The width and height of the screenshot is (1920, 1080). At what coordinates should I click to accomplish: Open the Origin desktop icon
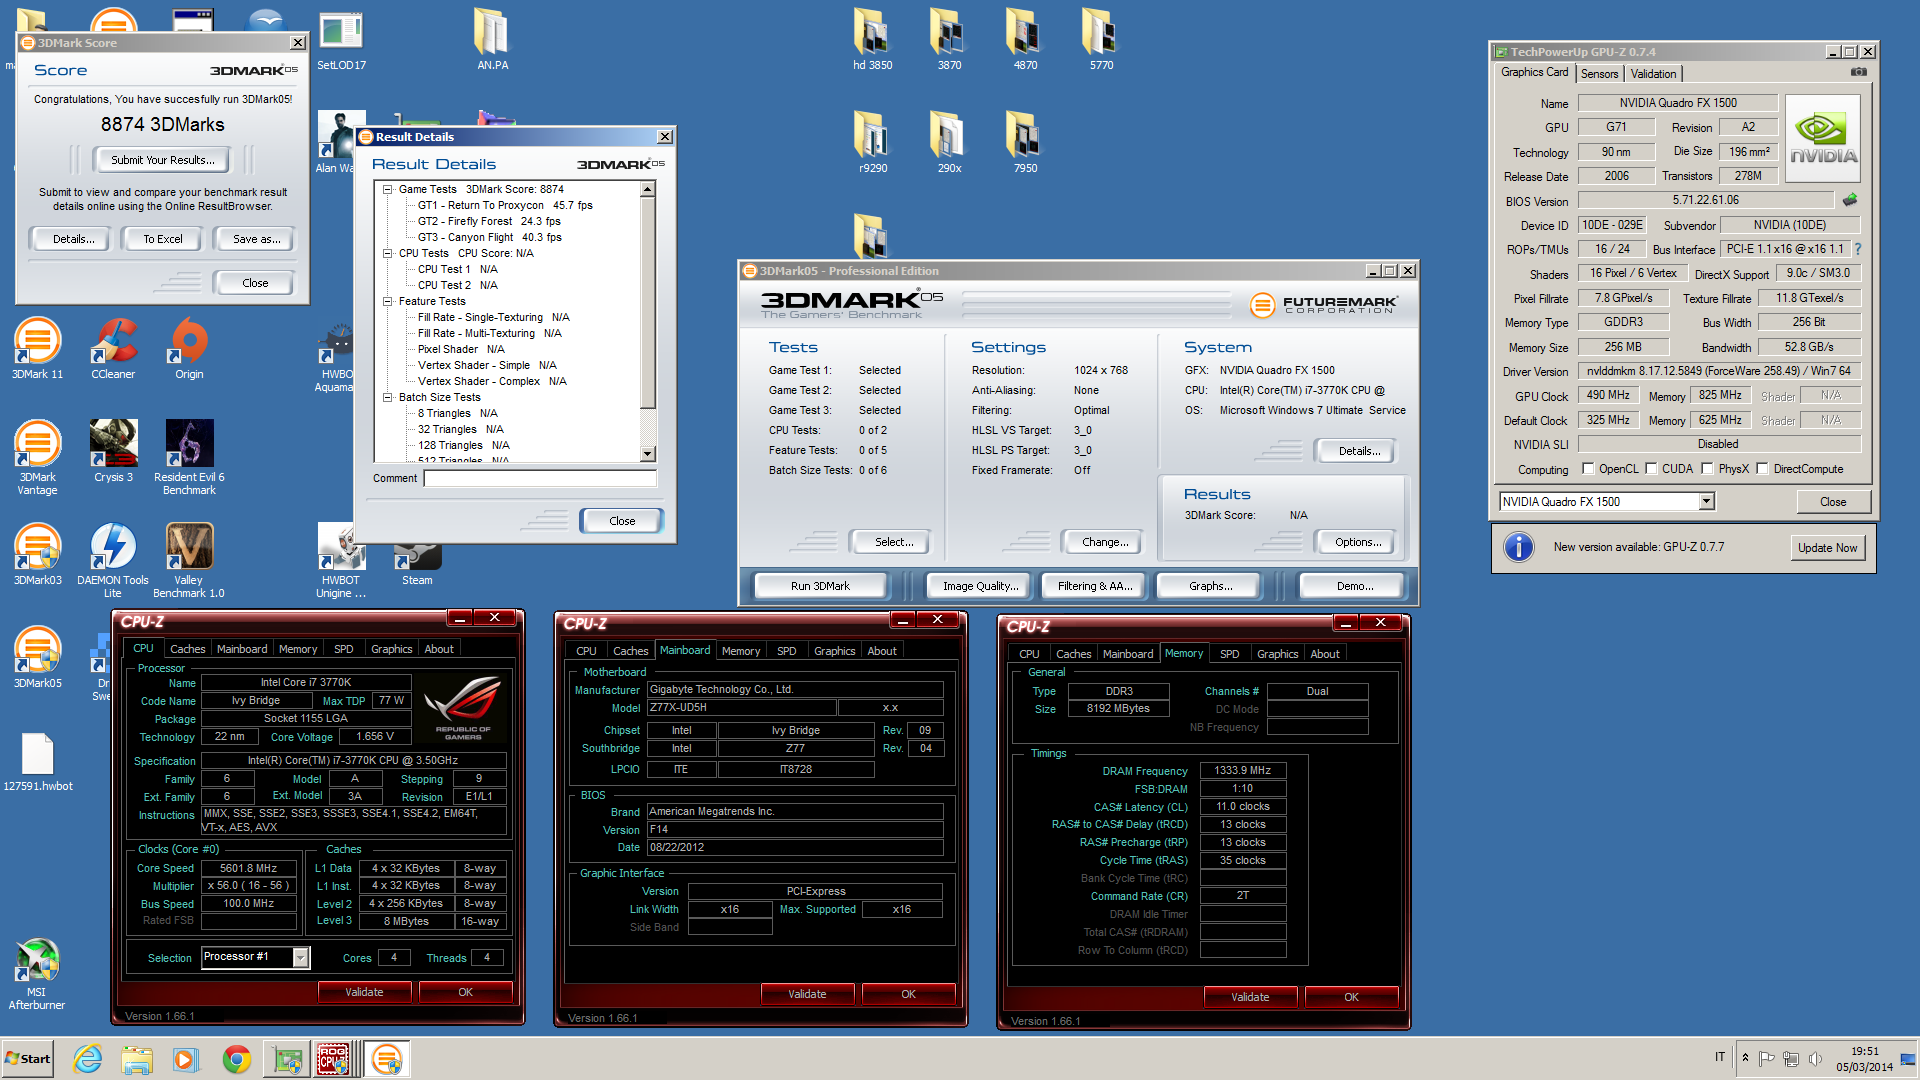pos(189,348)
